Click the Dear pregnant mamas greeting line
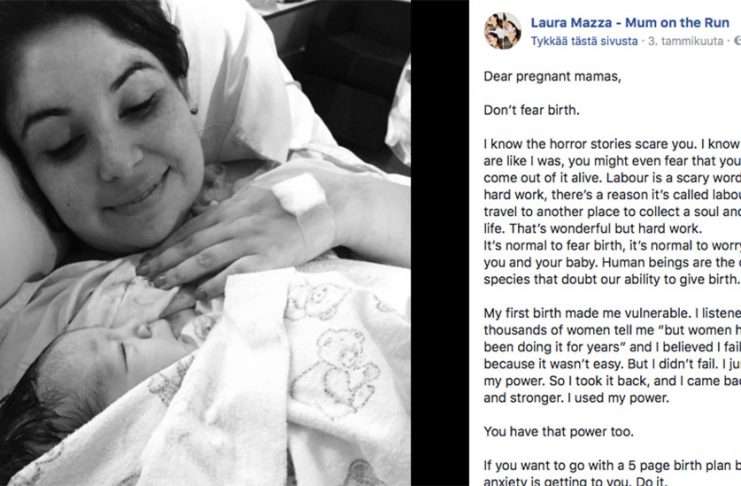 coord(552,77)
